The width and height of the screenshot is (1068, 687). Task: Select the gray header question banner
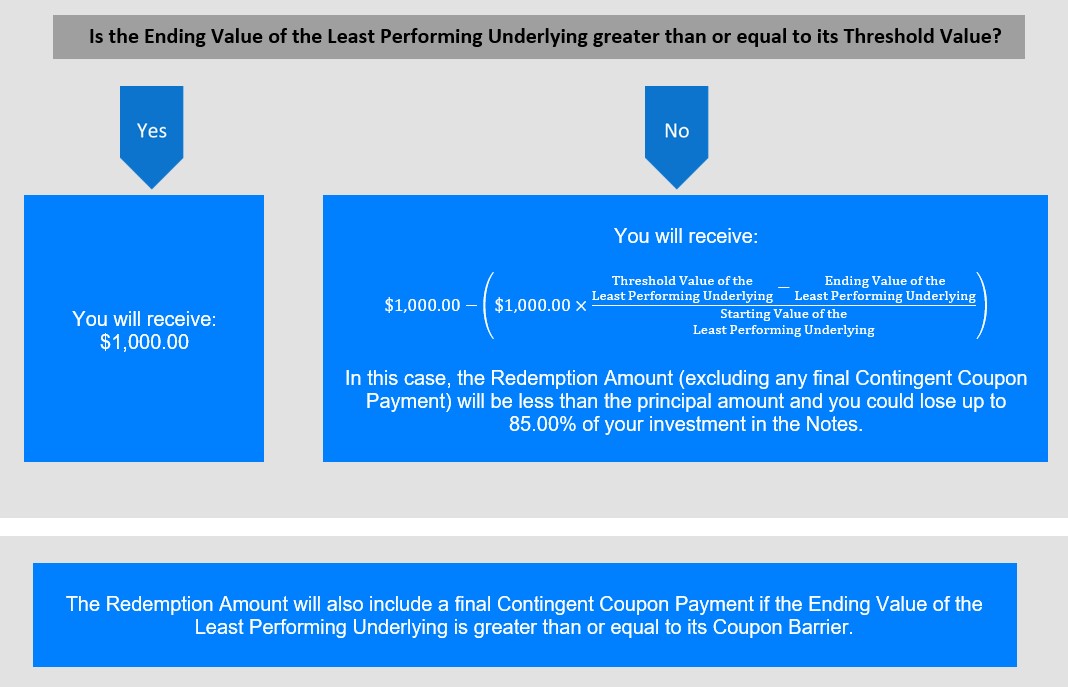539,37
